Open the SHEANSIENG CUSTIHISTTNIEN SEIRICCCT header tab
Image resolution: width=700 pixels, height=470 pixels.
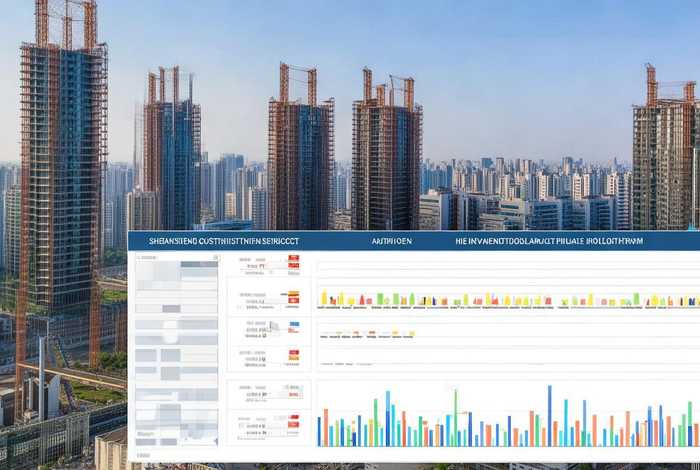tap(223, 241)
